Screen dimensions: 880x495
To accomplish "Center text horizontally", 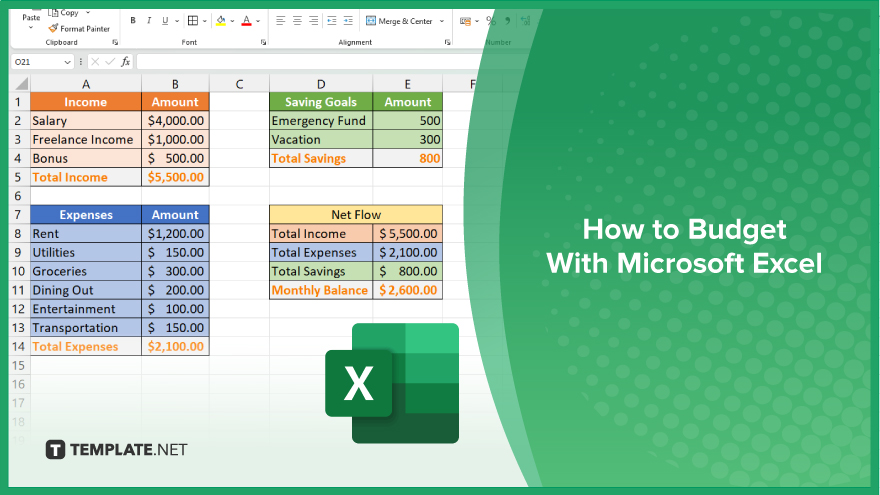I will click(297, 21).
